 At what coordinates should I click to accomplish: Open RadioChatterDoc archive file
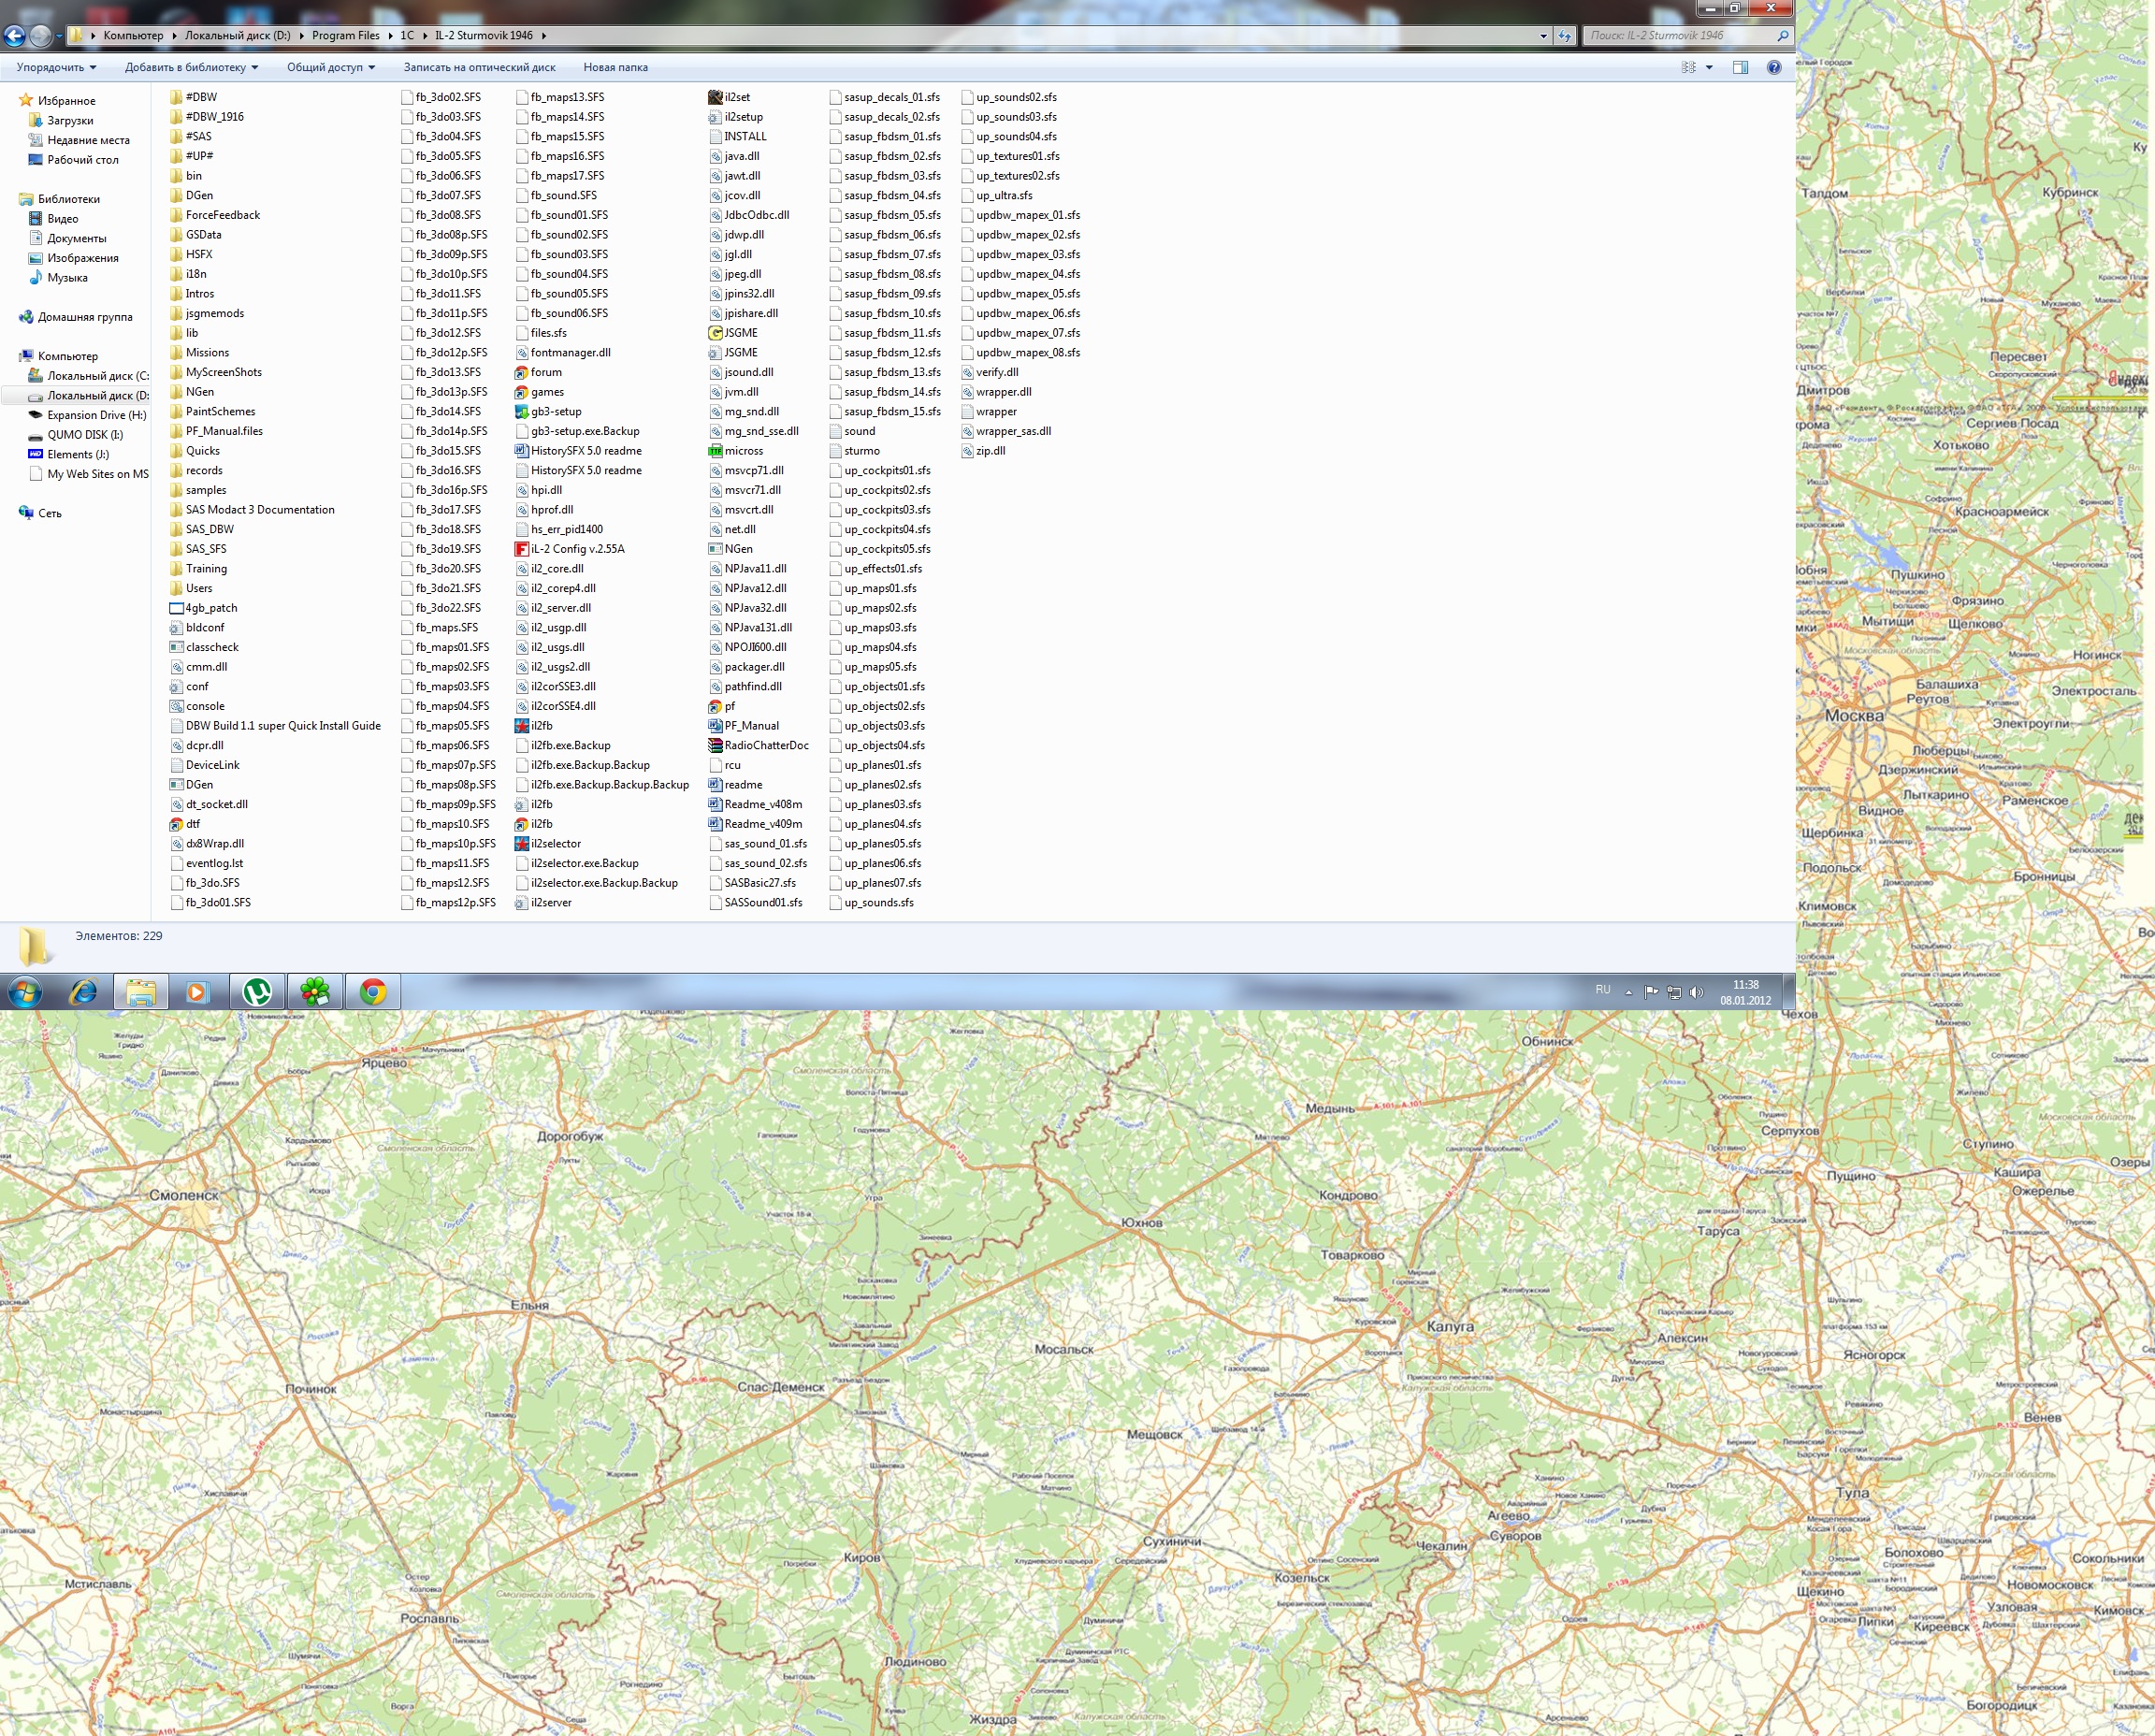click(x=766, y=745)
